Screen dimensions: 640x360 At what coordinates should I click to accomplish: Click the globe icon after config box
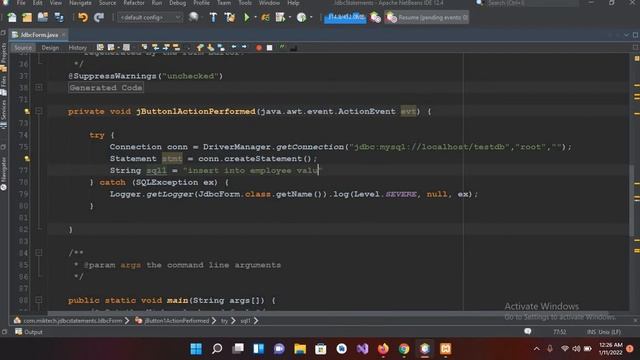[x=193, y=17]
